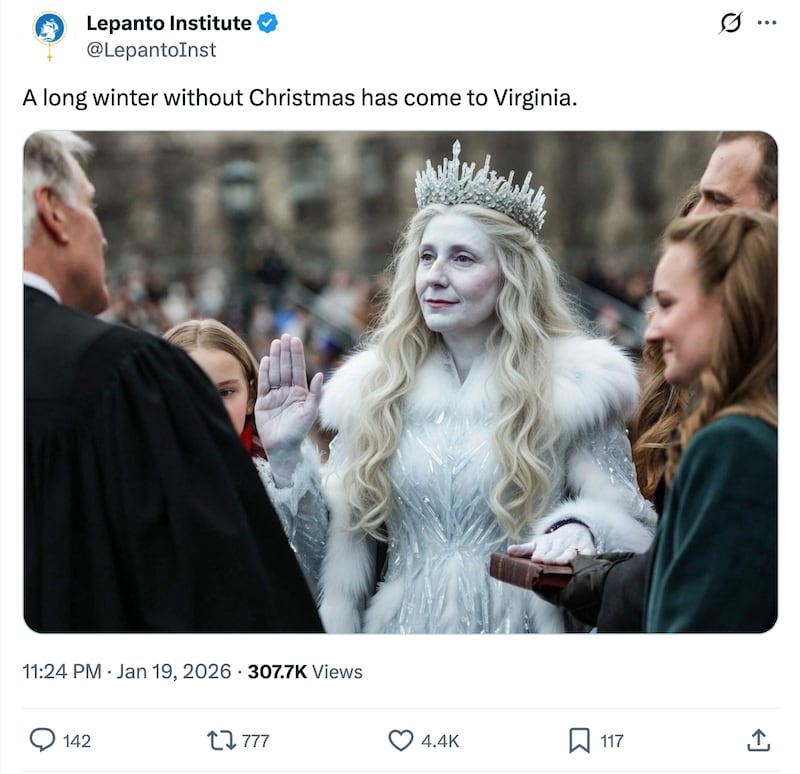Click the 142 replies count
The height and width of the screenshot is (774, 800).
tap(77, 741)
